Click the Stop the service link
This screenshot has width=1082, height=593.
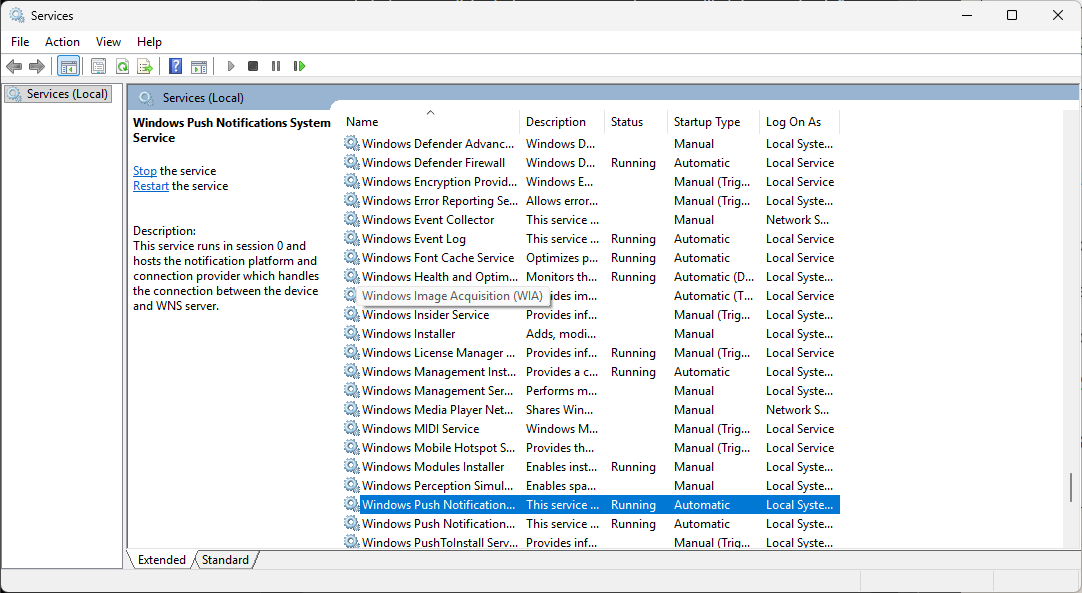click(x=145, y=171)
